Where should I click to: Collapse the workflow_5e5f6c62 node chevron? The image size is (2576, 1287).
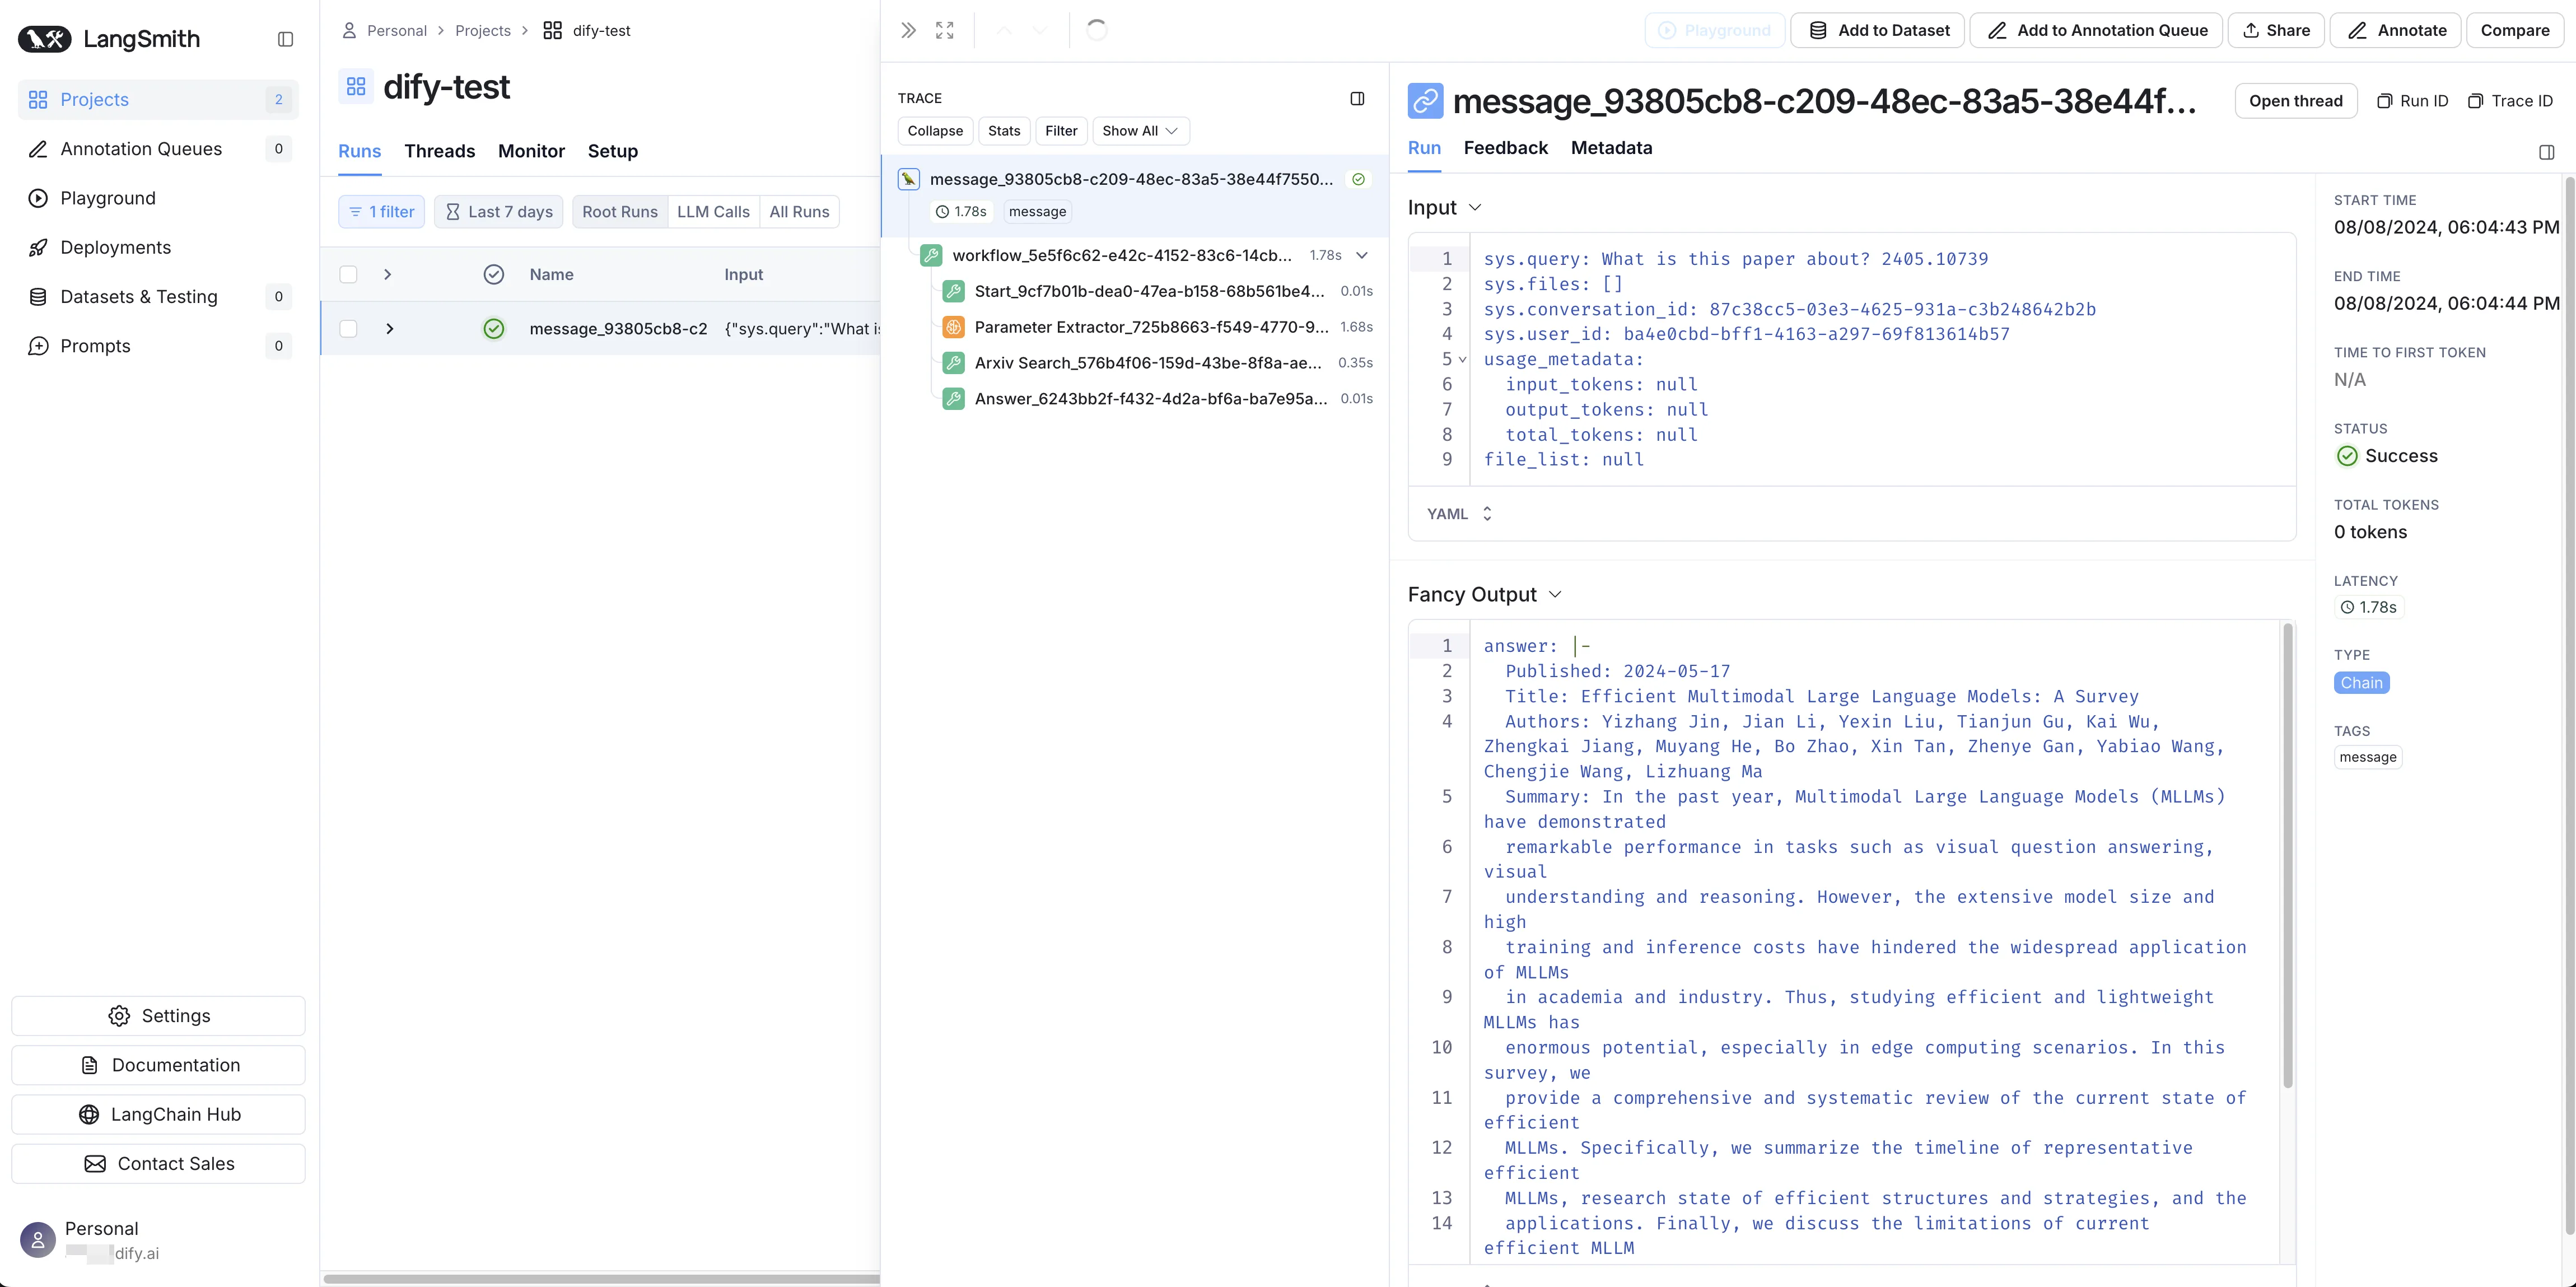pyautogui.click(x=1362, y=256)
